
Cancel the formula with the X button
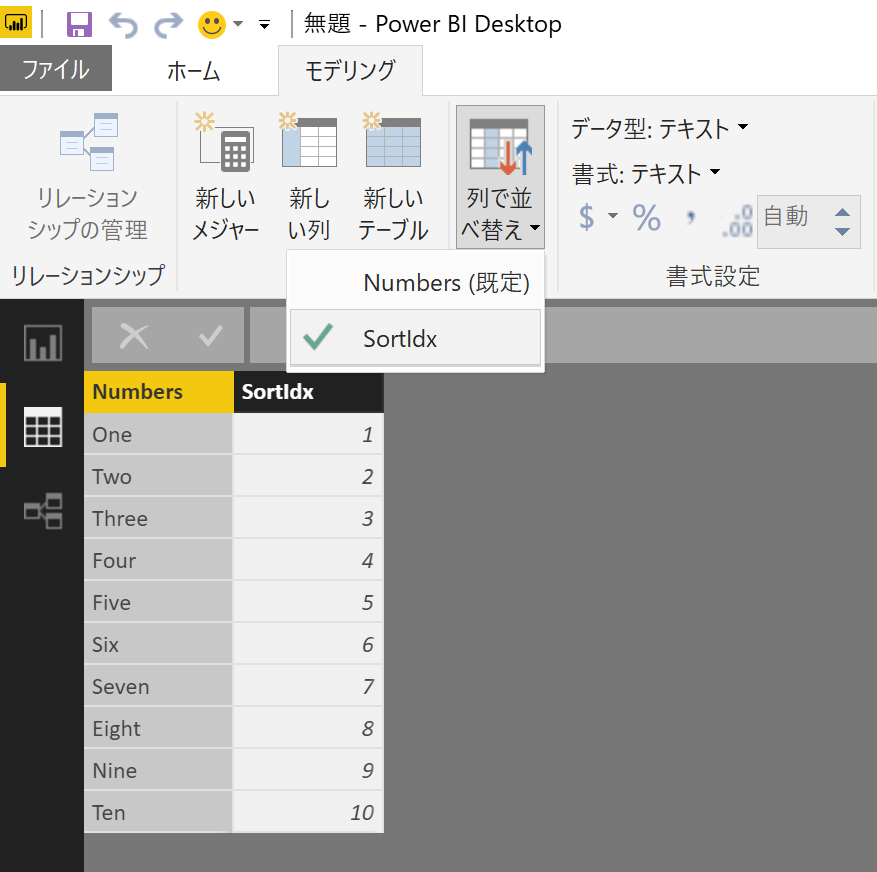click(134, 336)
